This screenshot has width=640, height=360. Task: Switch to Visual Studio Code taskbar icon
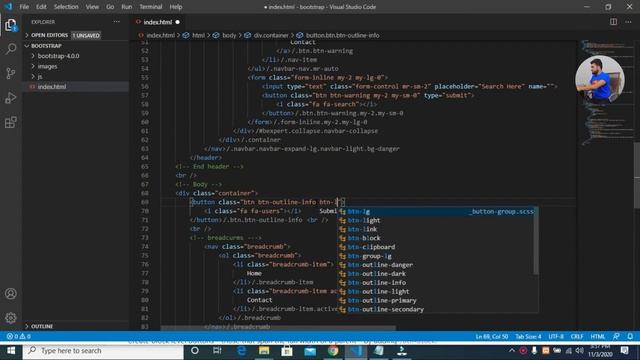coord(356,351)
